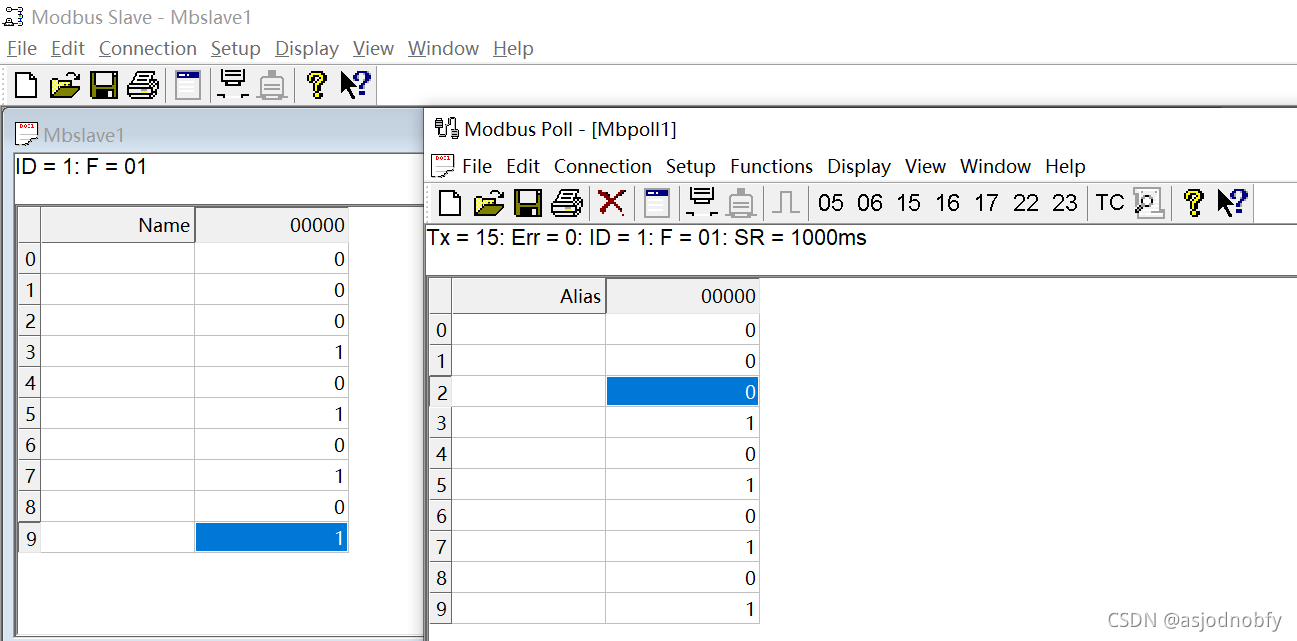Viewport: 1297px width, 641px height.
Task: Click function 06 write single register button
Action: 870,203
